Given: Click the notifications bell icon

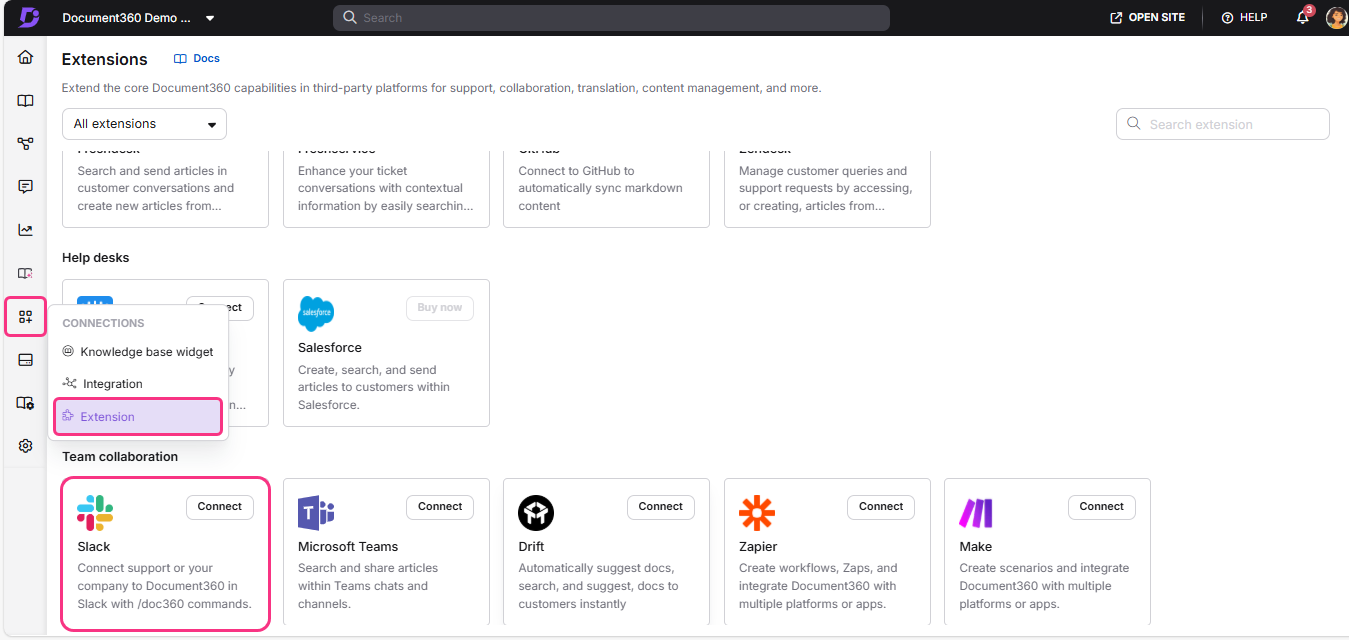Looking at the screenshot, I should point(1302,18).
